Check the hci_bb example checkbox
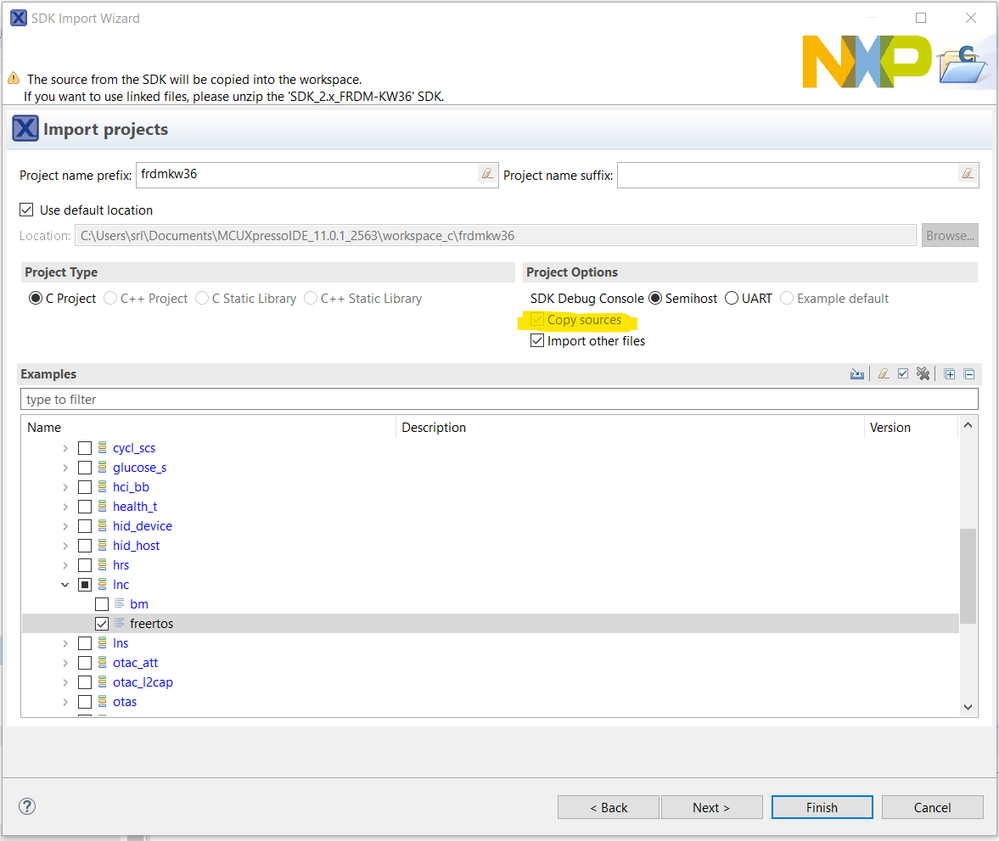The width and height of the screenshot is (999, 841). [85, 487]
